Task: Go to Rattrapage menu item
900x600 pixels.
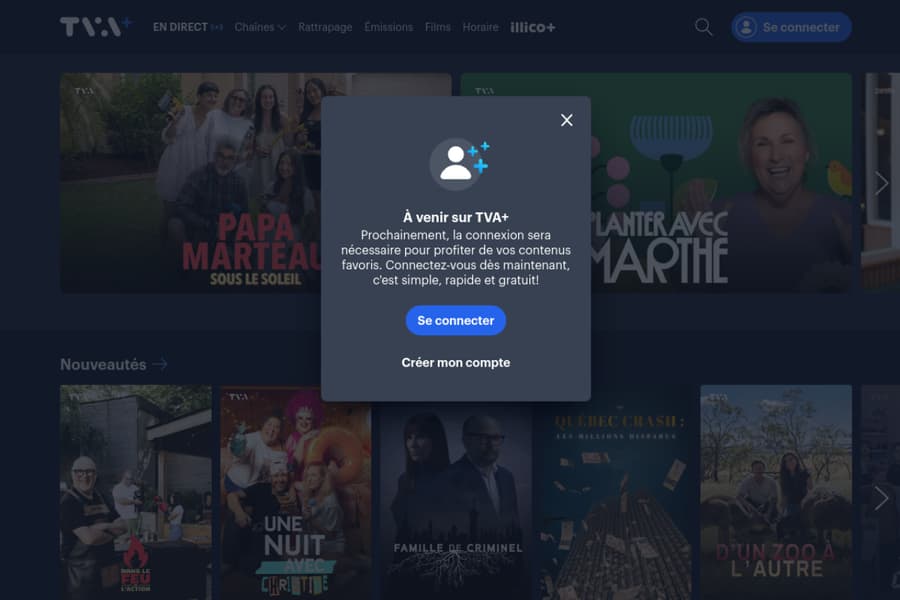Action: coord(325,27)
